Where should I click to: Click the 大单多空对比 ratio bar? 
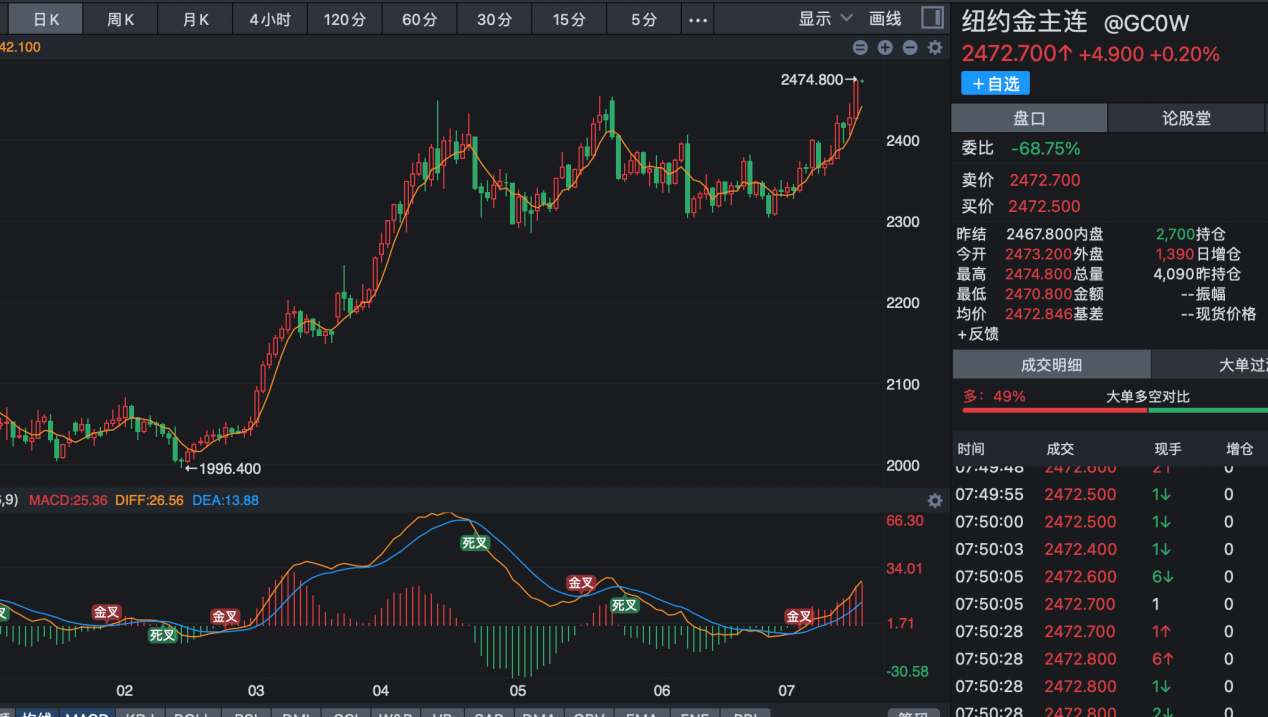[1115, 410]
